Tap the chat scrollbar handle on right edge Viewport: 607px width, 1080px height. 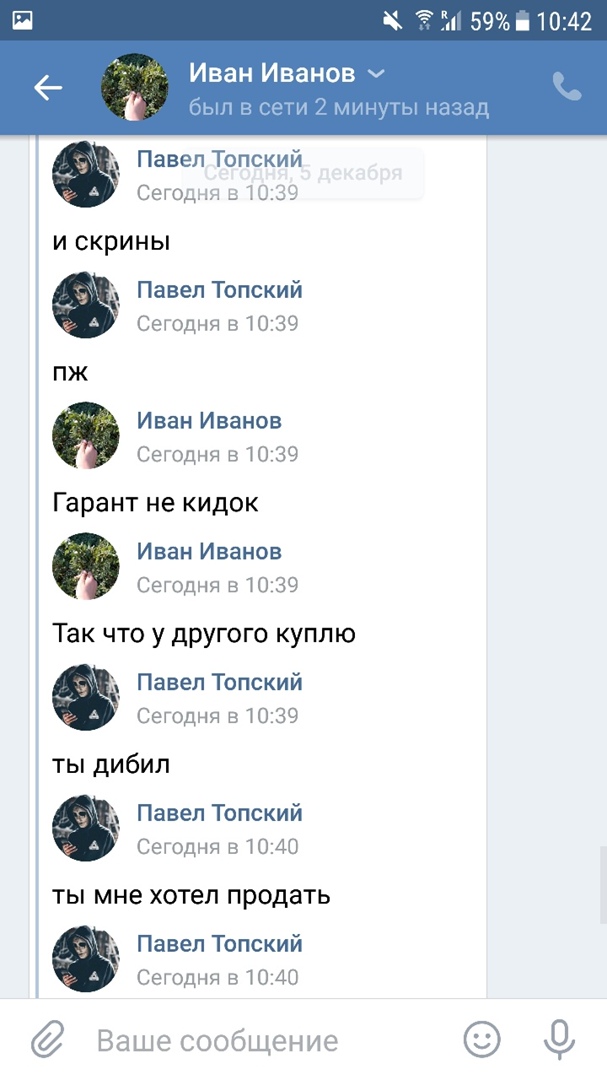click(x=602, y=875)
